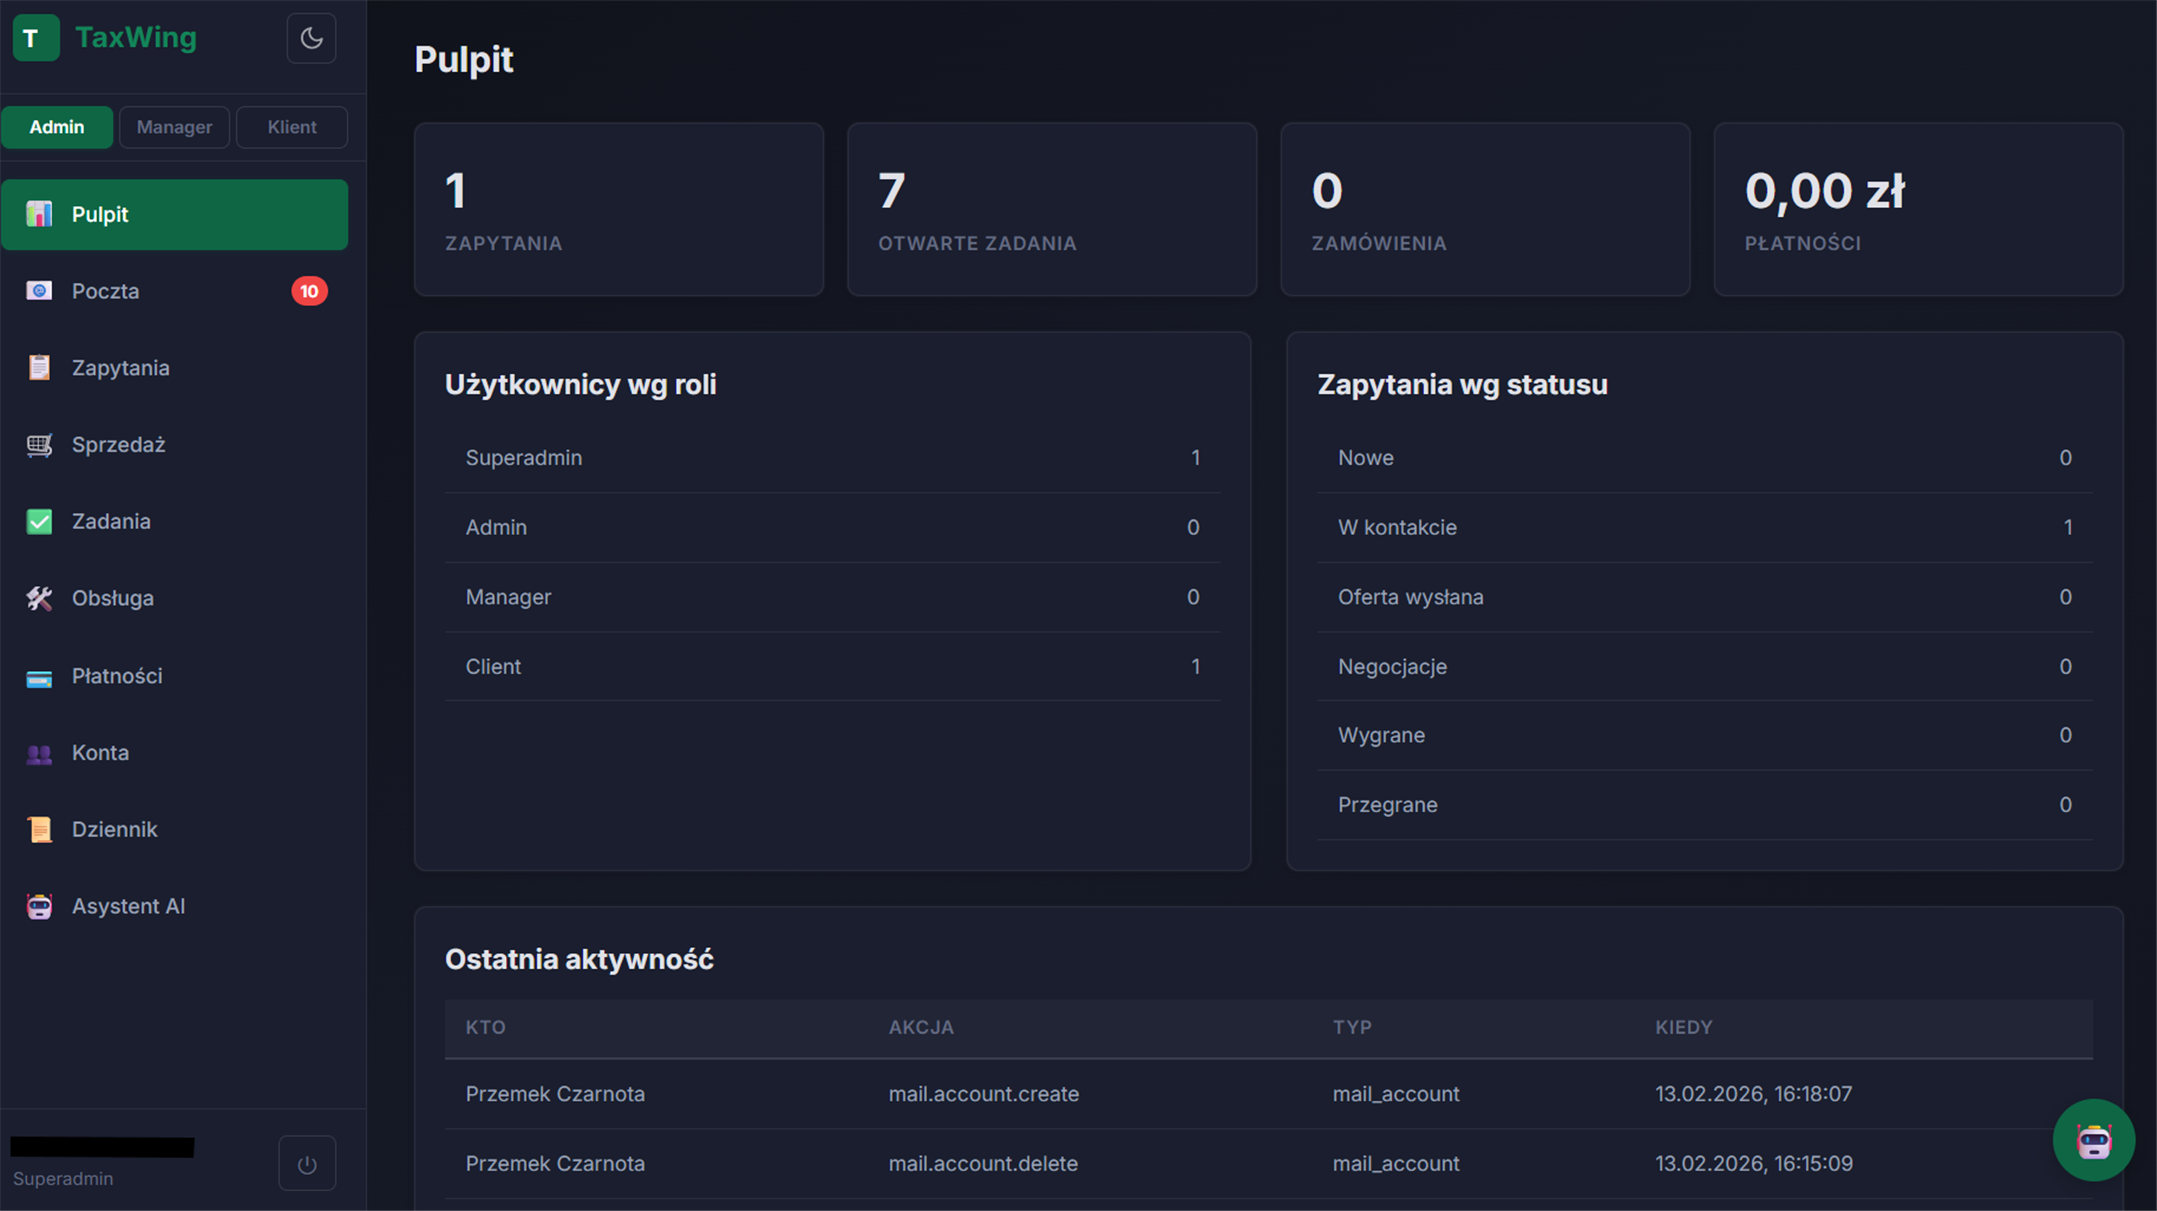Open Płatności card icon in sidebar

(x=39, y=677)
